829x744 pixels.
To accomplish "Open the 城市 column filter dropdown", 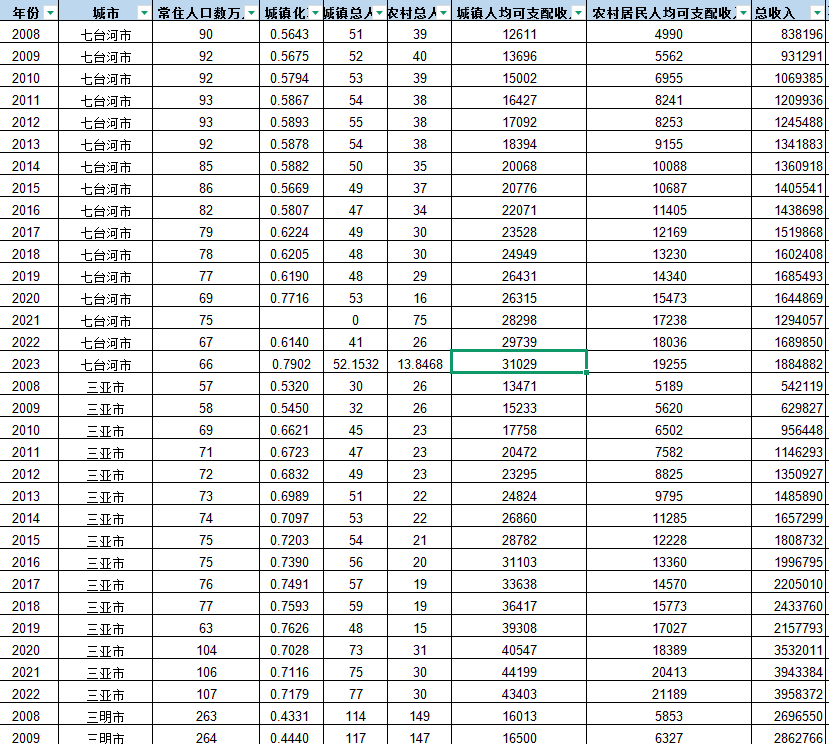I will 145,12.
